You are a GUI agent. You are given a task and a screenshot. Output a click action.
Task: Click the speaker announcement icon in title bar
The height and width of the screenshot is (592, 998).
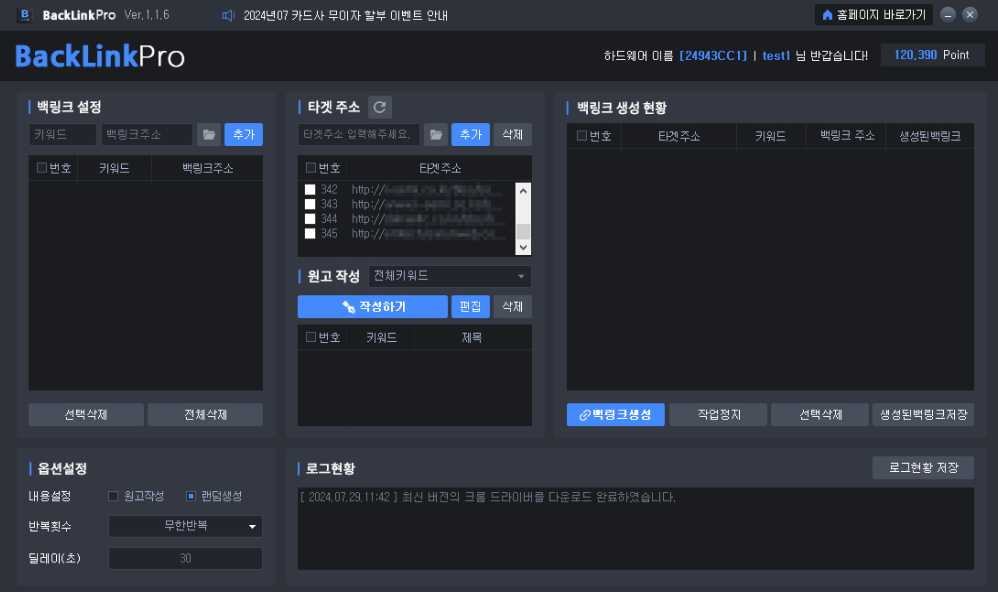click(x=228, y=15)
